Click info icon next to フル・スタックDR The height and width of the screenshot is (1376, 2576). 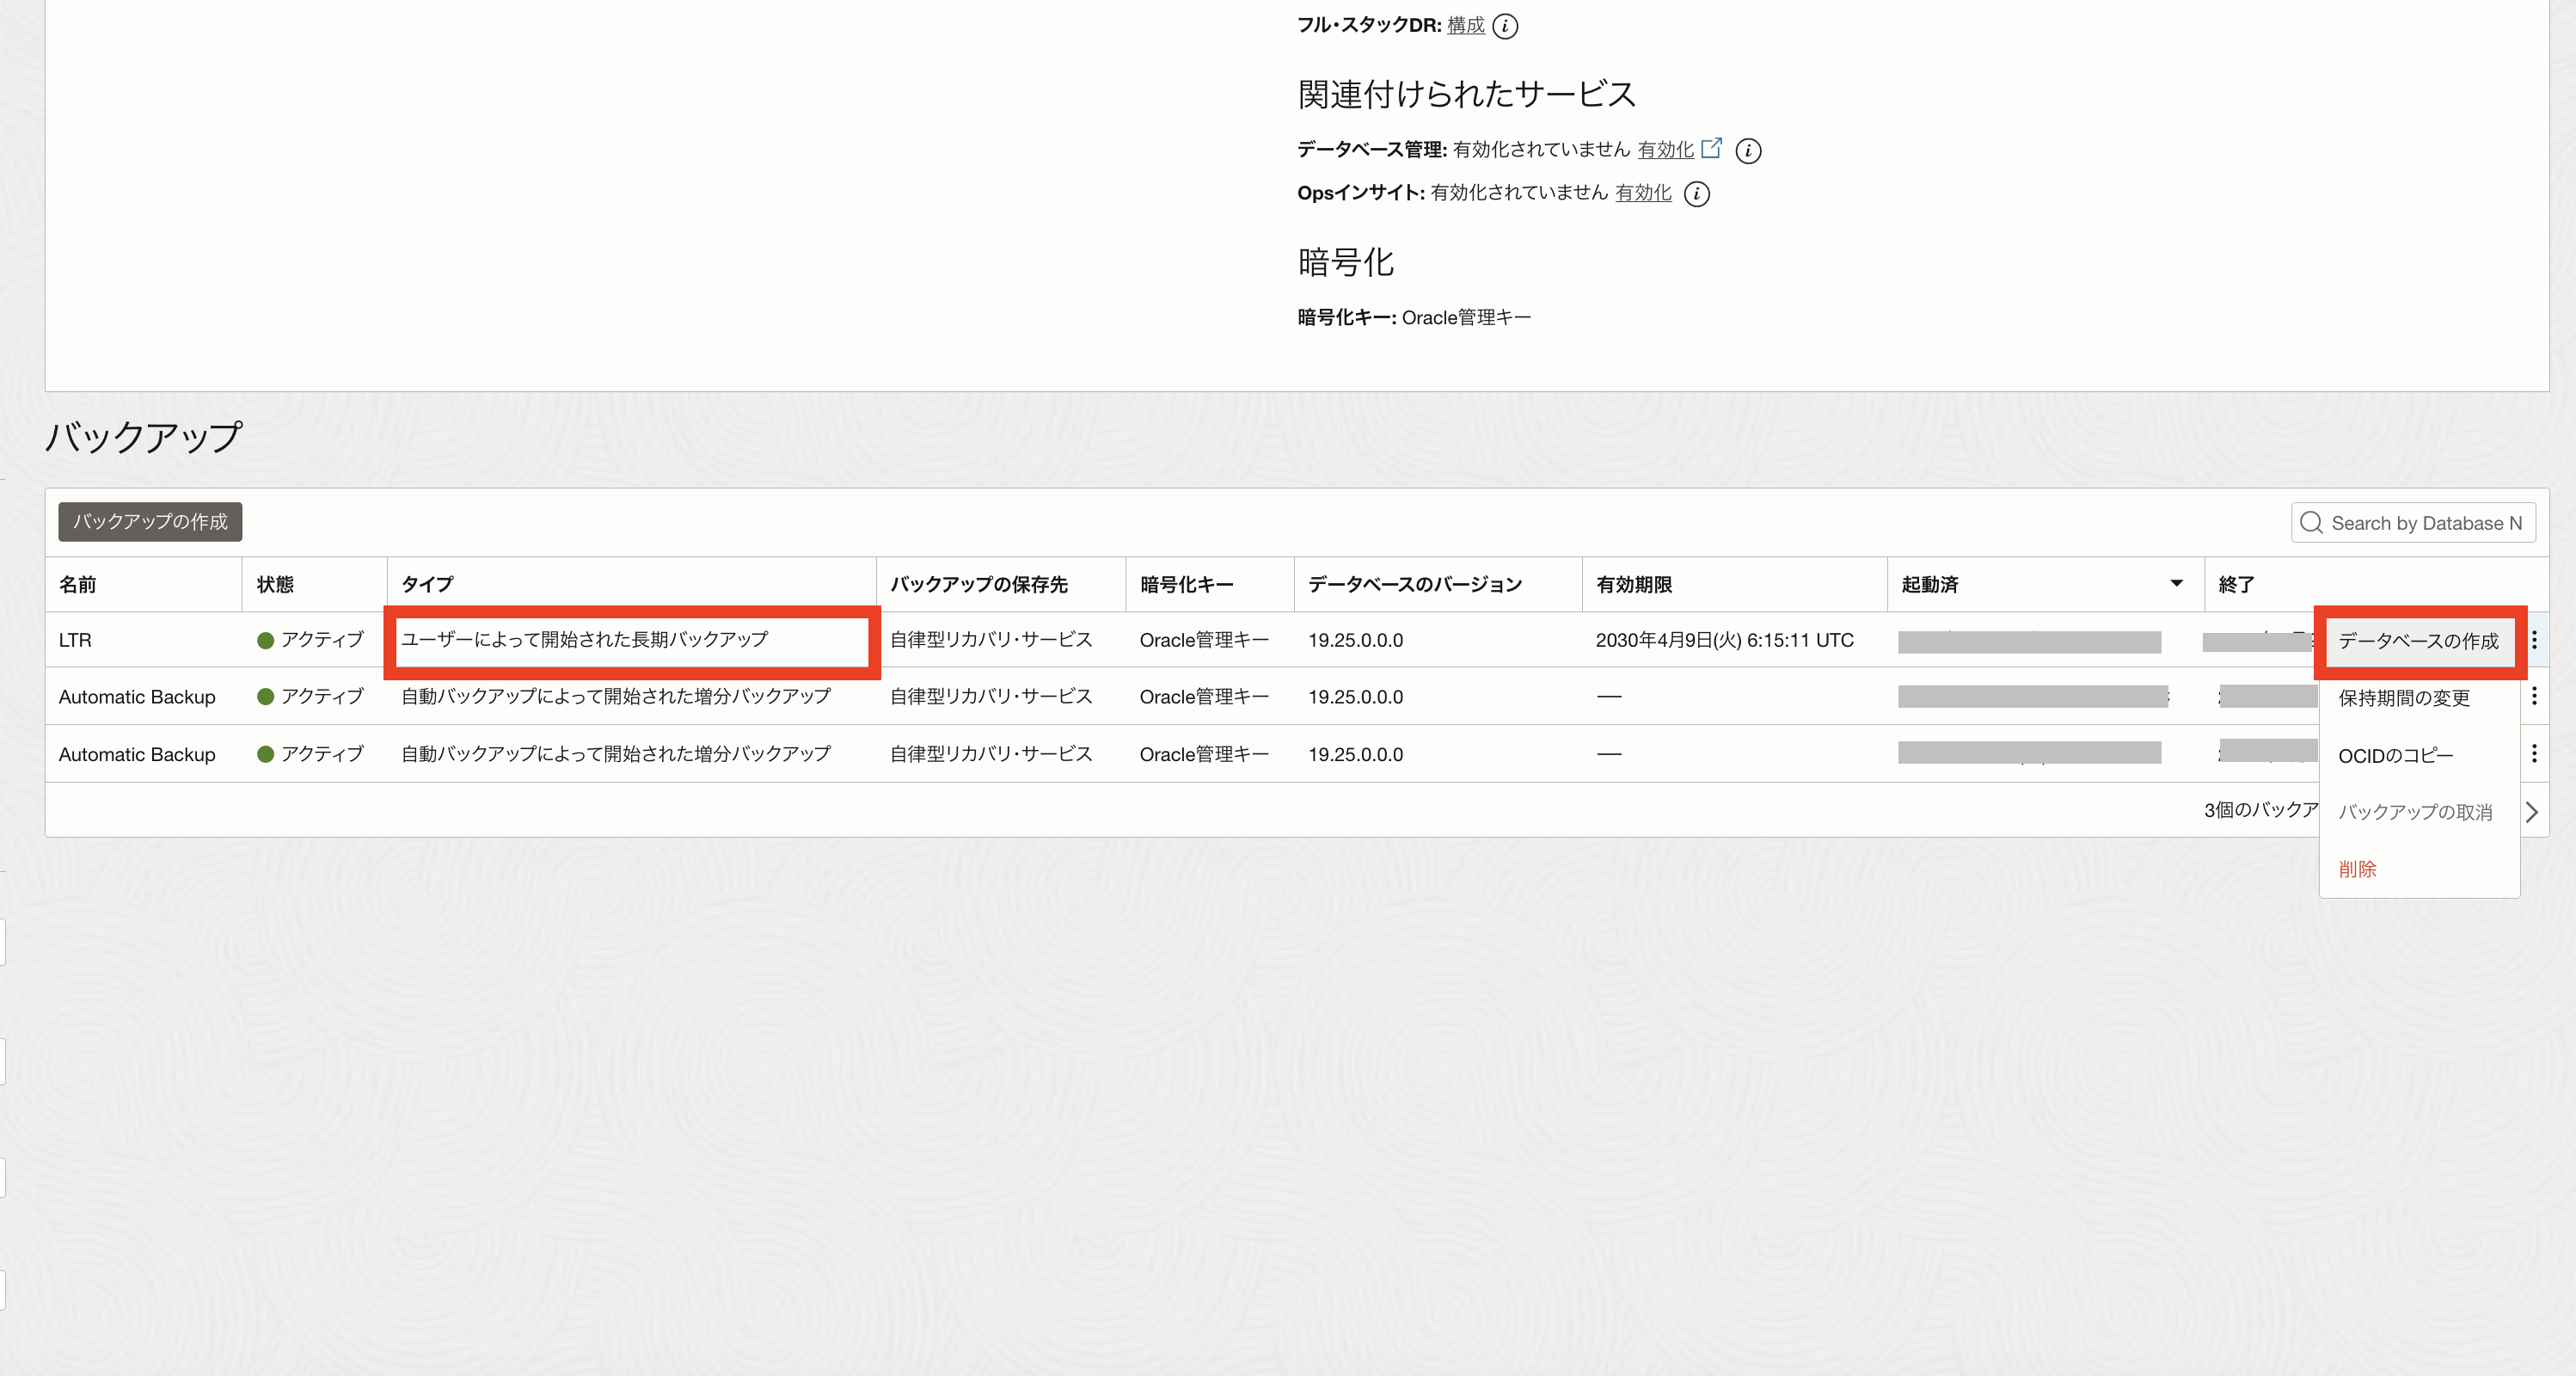click(1505, 26)
